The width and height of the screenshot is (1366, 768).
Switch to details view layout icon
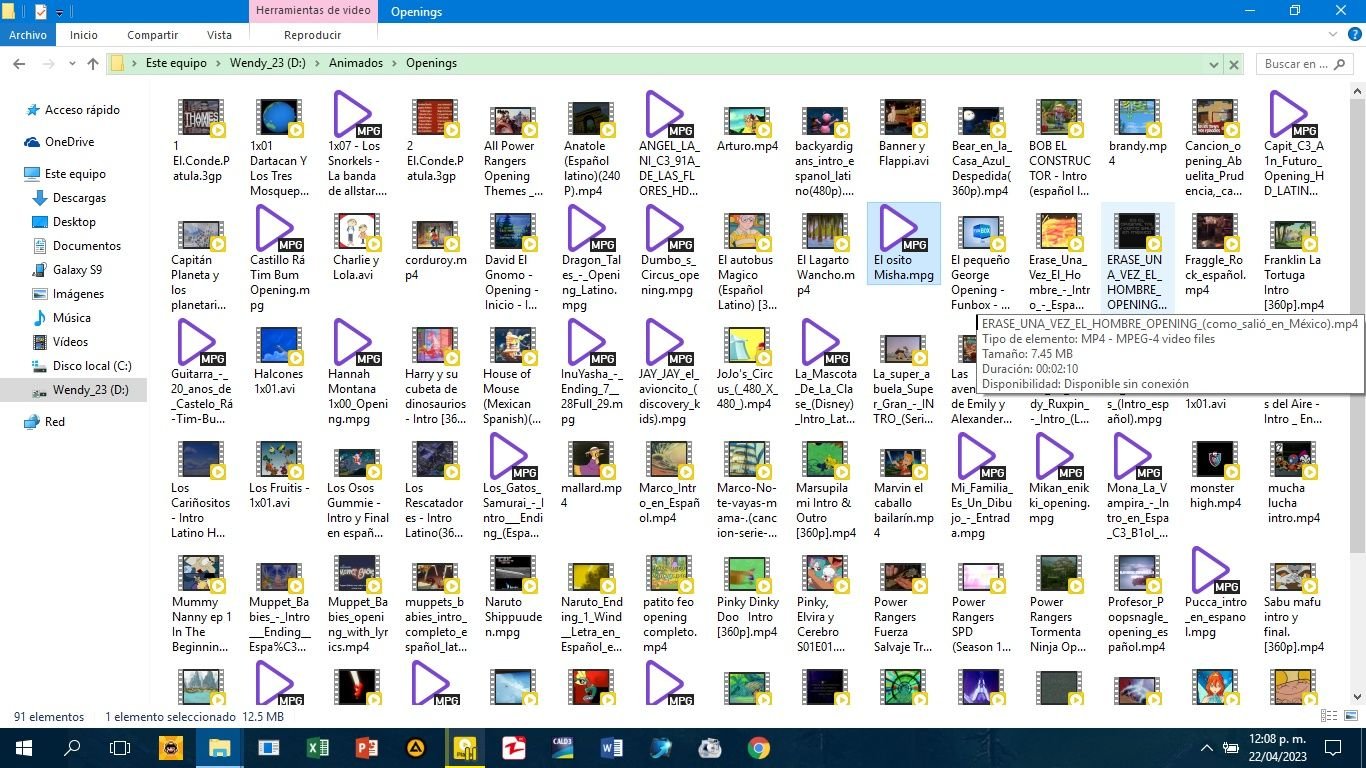(x=1328, y=716)
